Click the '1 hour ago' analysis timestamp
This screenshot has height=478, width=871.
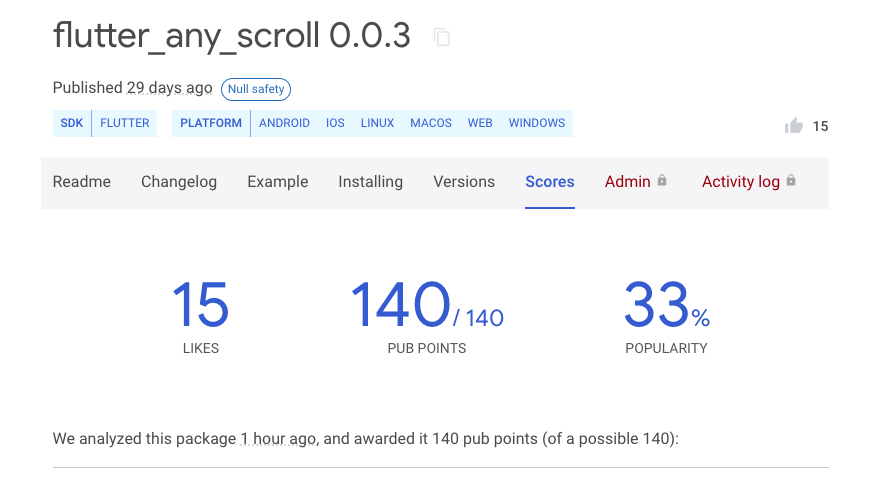coord(278,439)
